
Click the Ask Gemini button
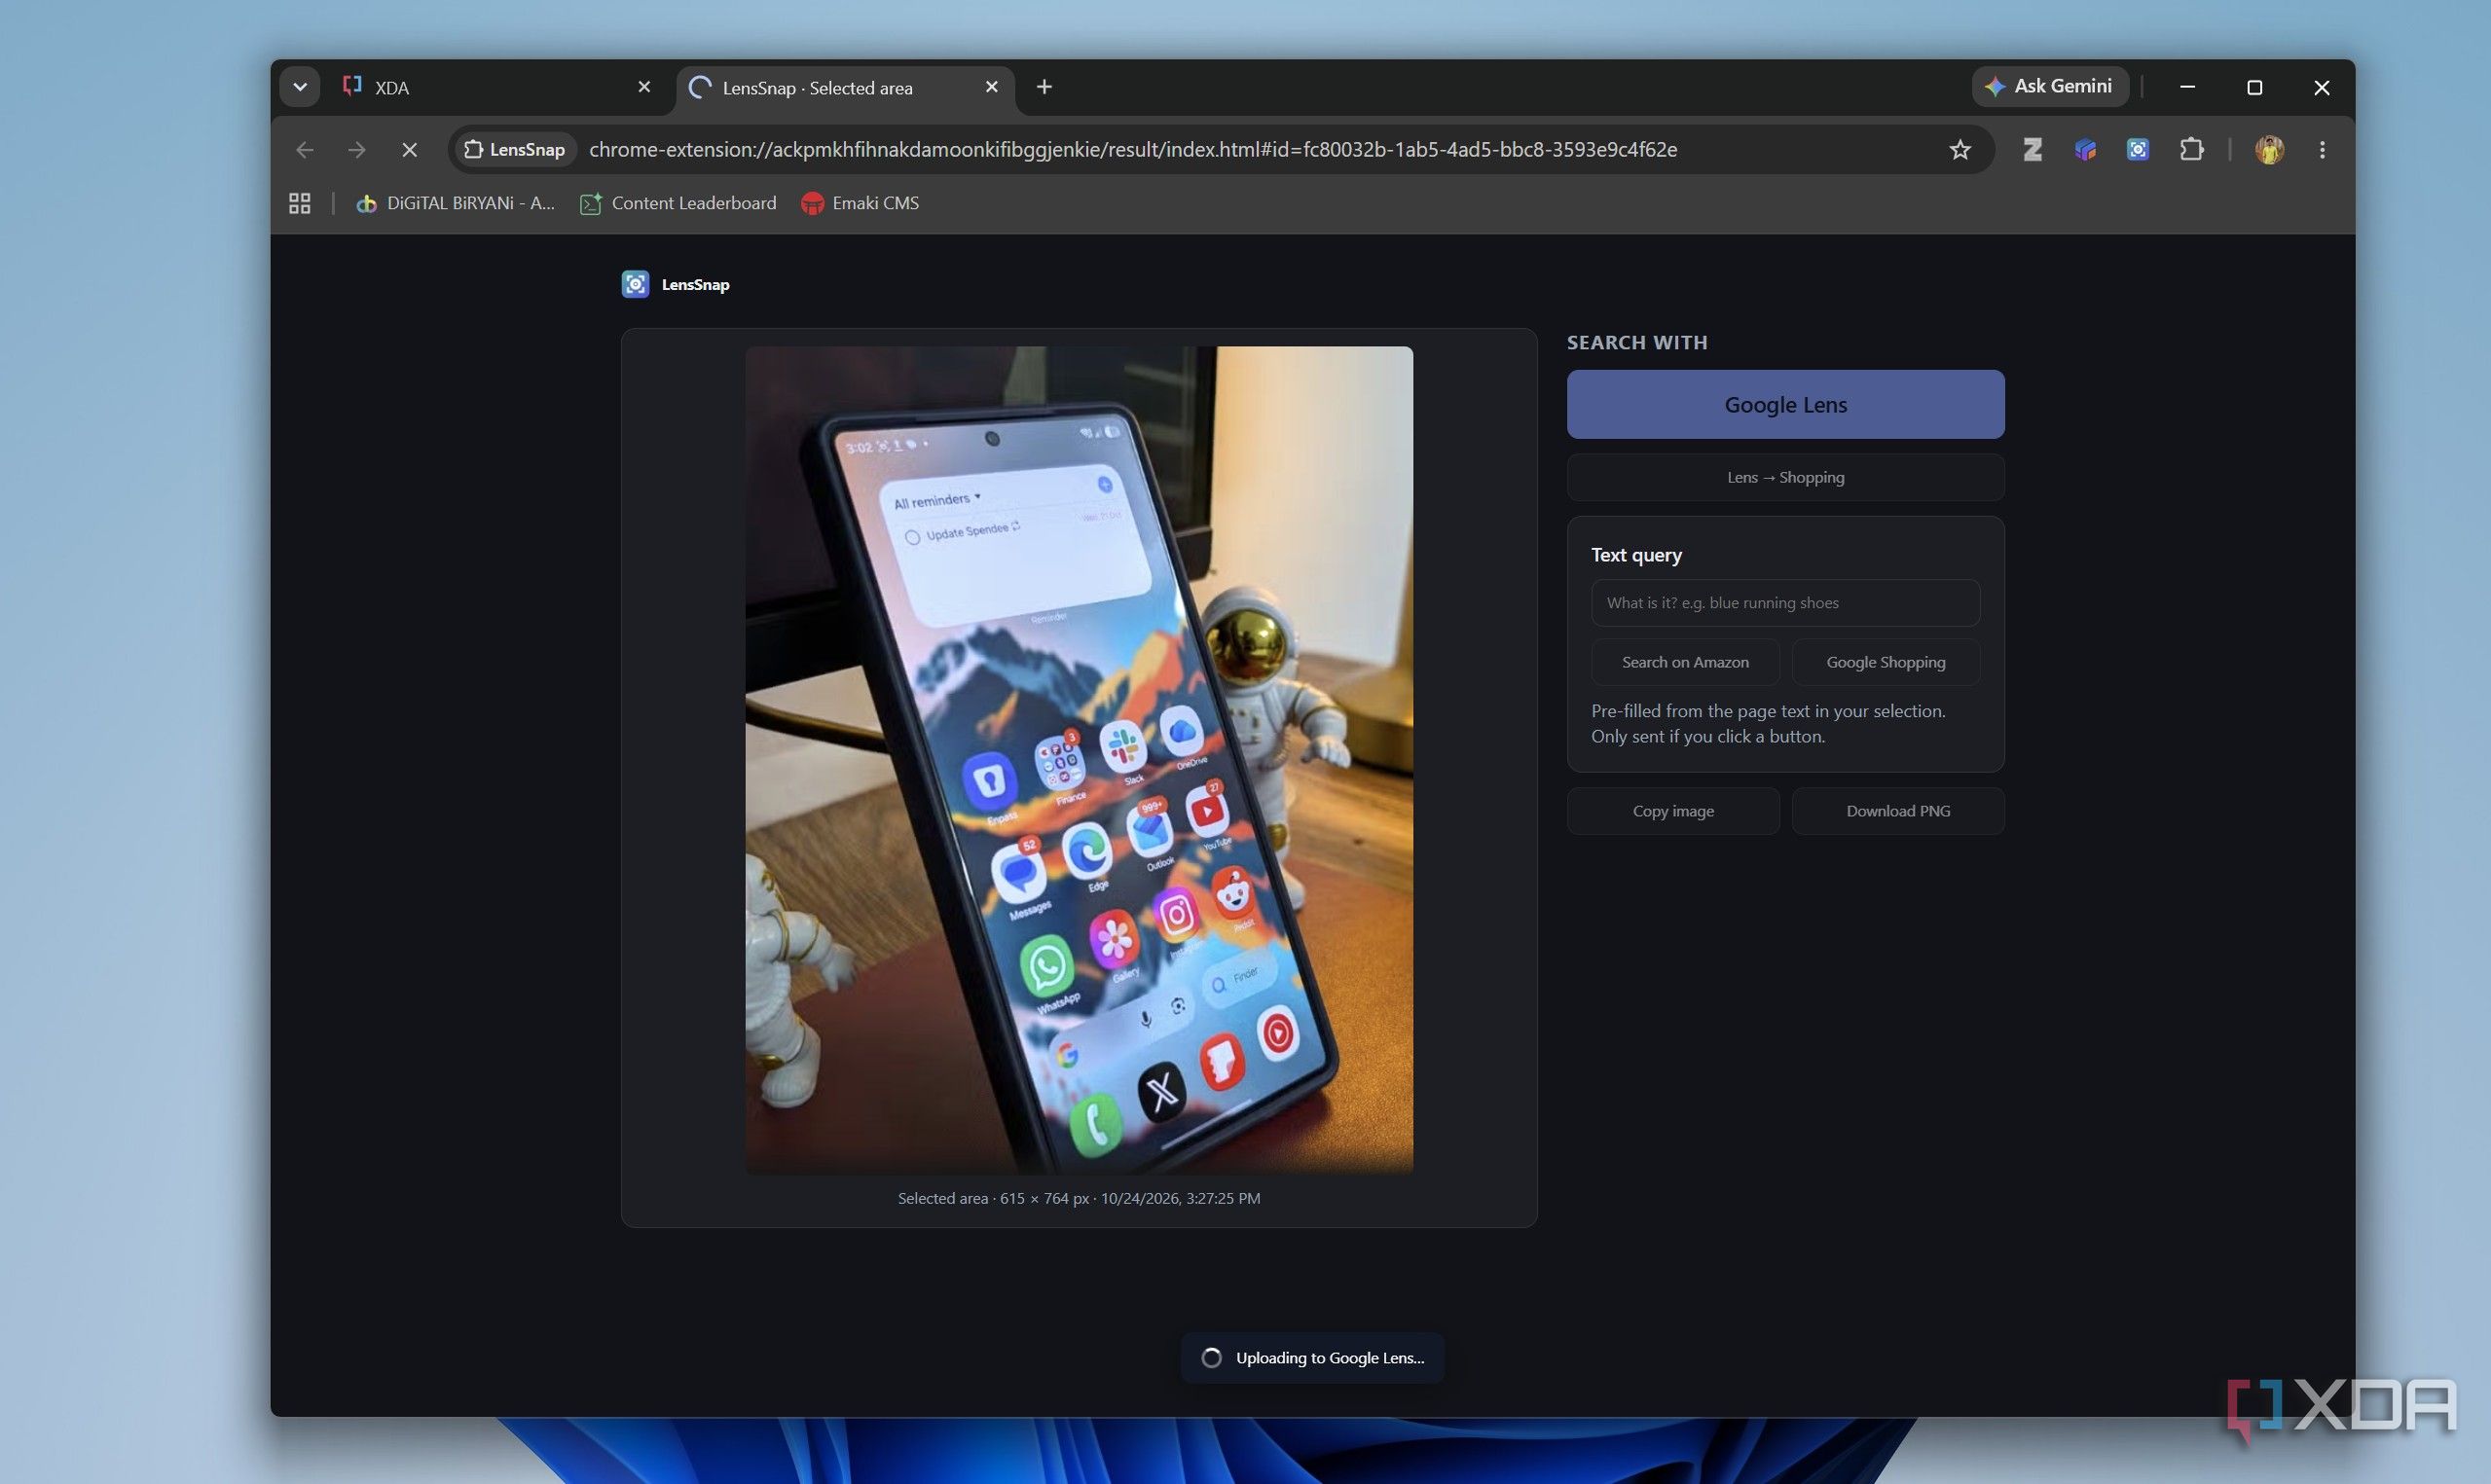point(2049,86)
